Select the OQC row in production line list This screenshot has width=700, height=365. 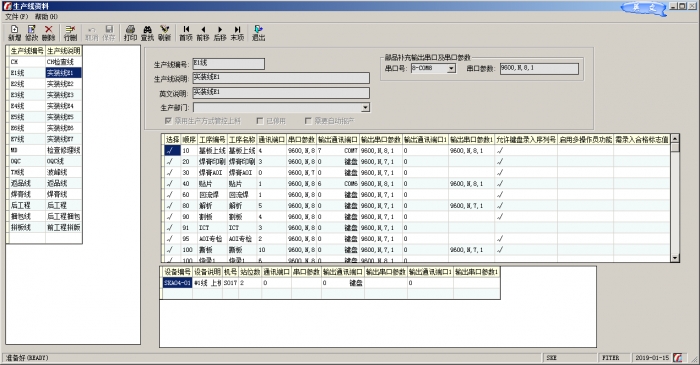click(45, 161)
